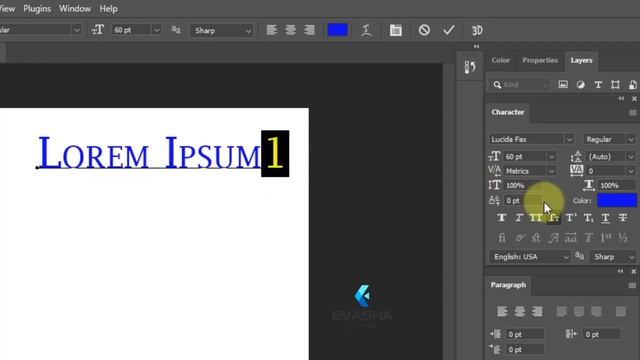Open the Sharp anti-aliasing dropdown in options bar
Screen dimensions: 640x360
point(222,31)
